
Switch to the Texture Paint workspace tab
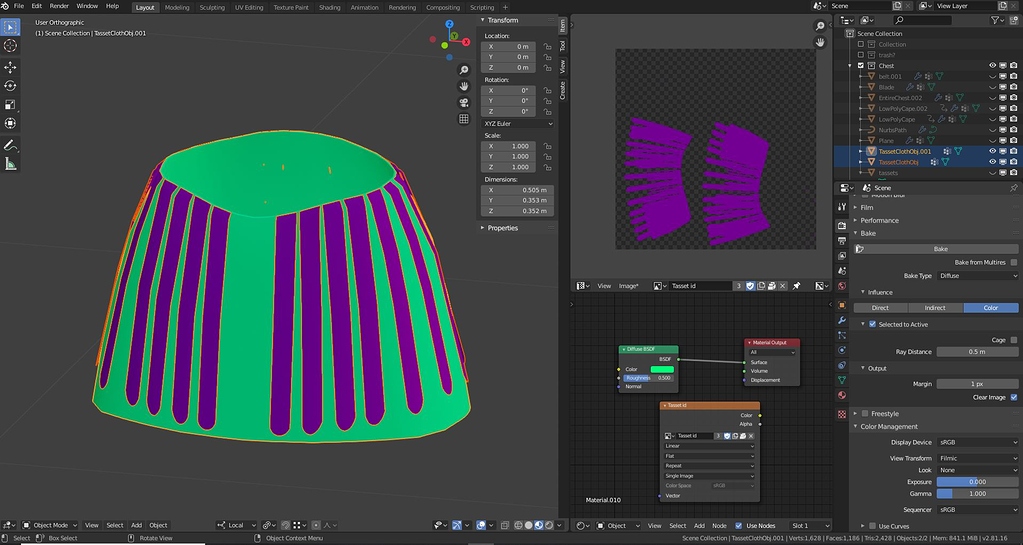click(x=291, y=7)
